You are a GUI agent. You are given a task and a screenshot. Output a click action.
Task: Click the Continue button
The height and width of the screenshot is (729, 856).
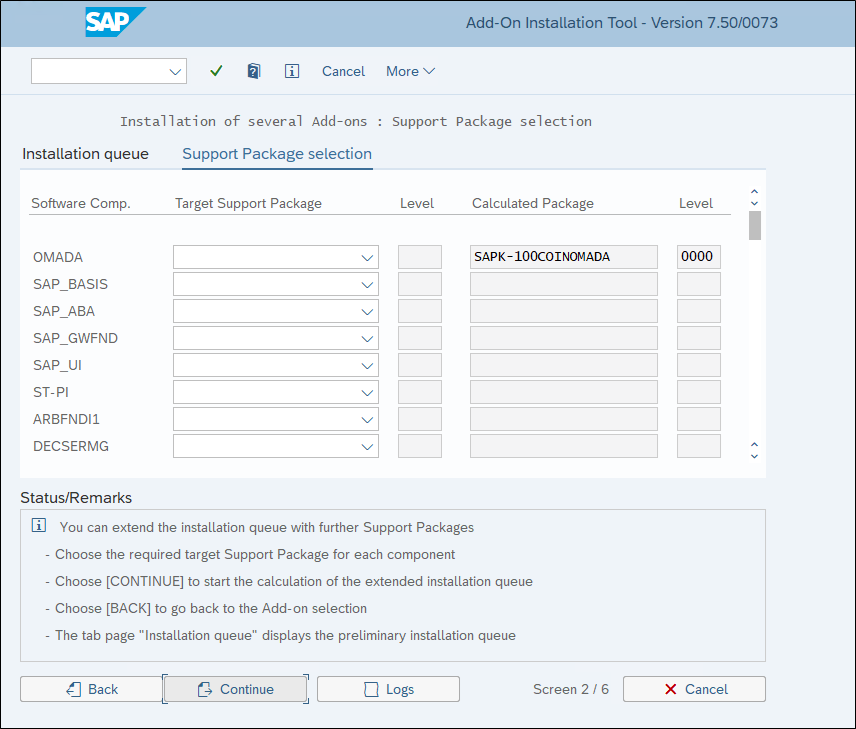pyautogui.click(x=235, y=689)
